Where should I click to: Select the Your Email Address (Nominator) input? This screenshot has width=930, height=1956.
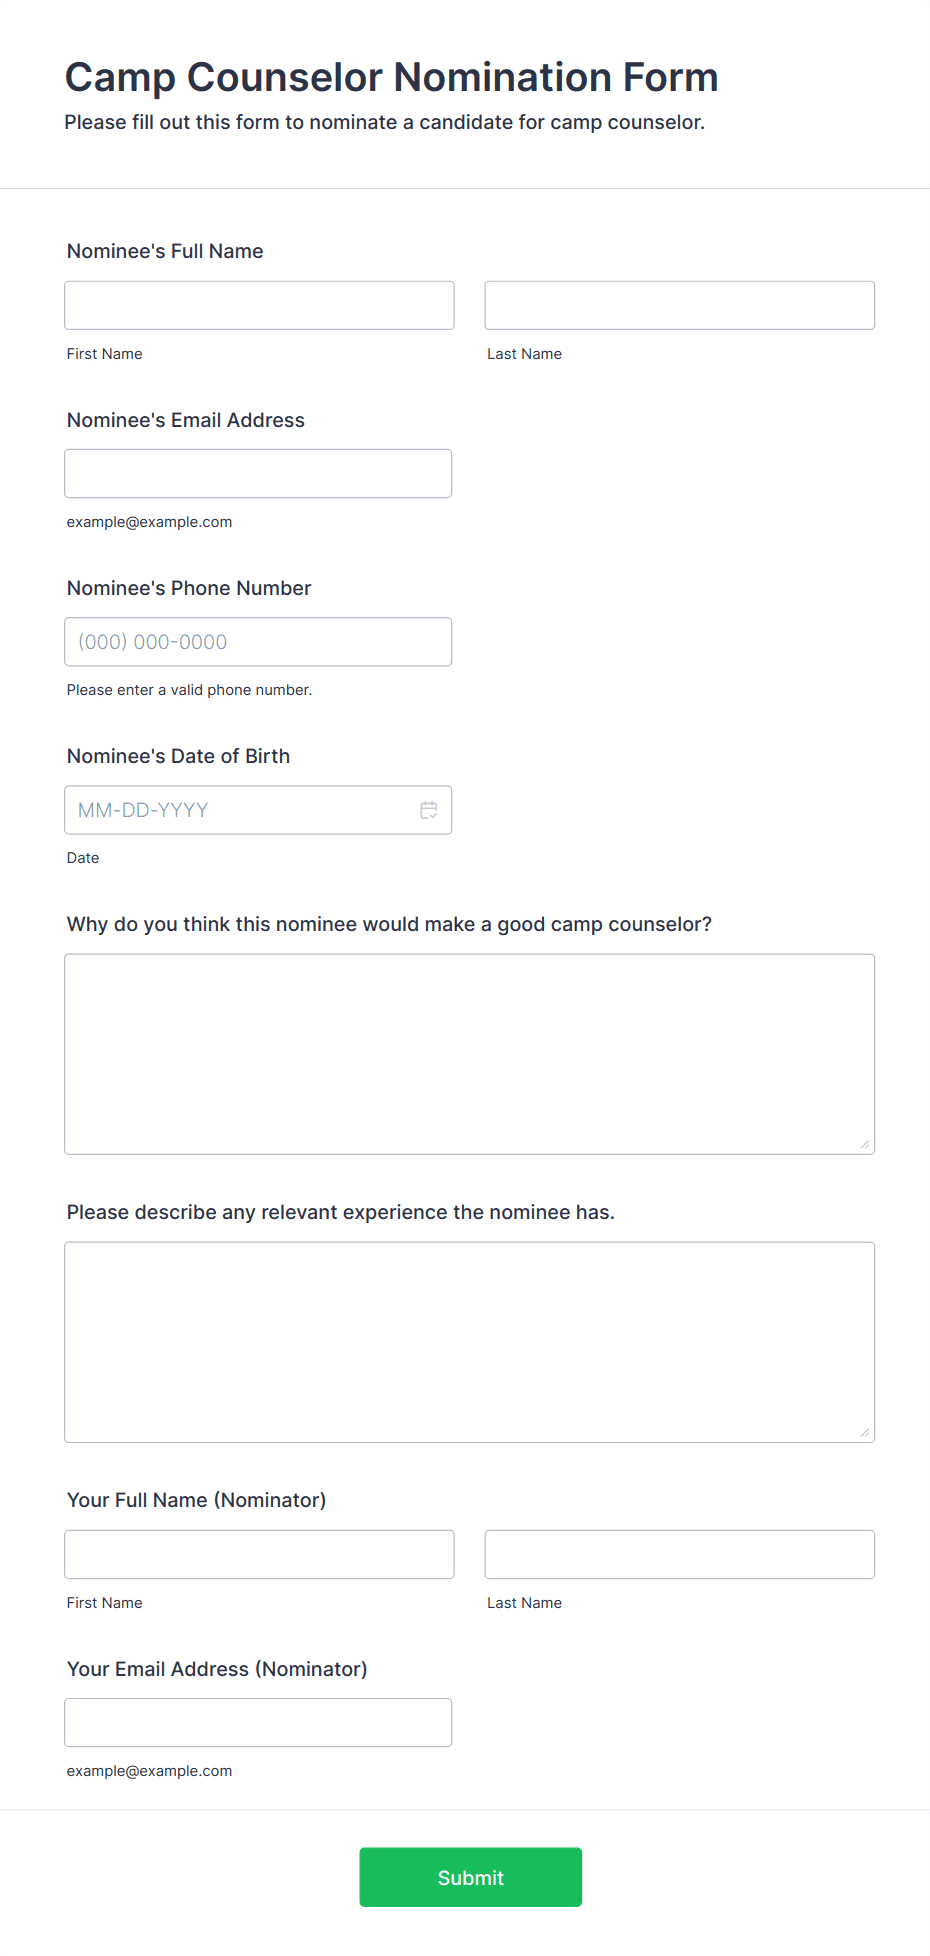click(258, 1722)
